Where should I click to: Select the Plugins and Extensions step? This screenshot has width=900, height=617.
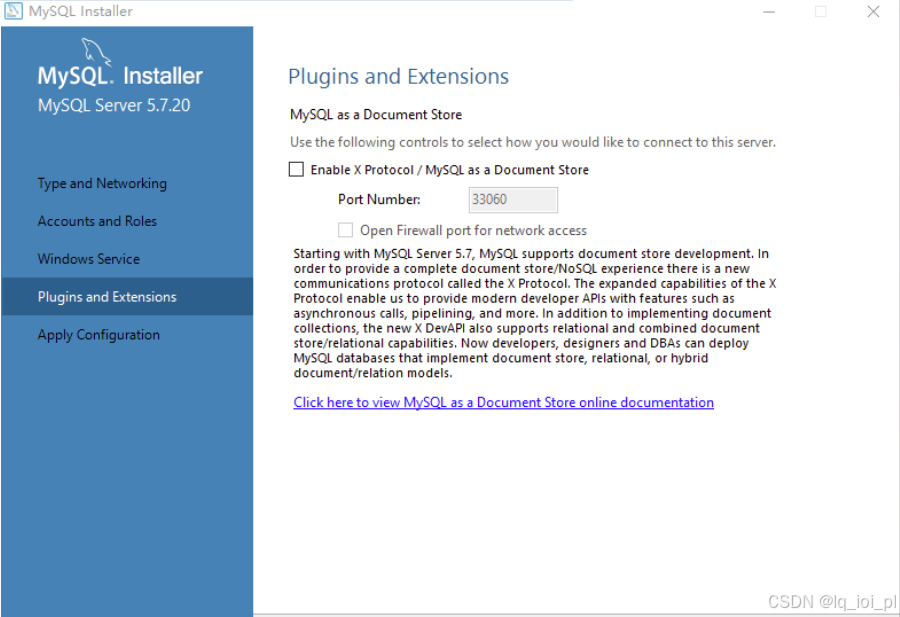click(x=127, y=297)
